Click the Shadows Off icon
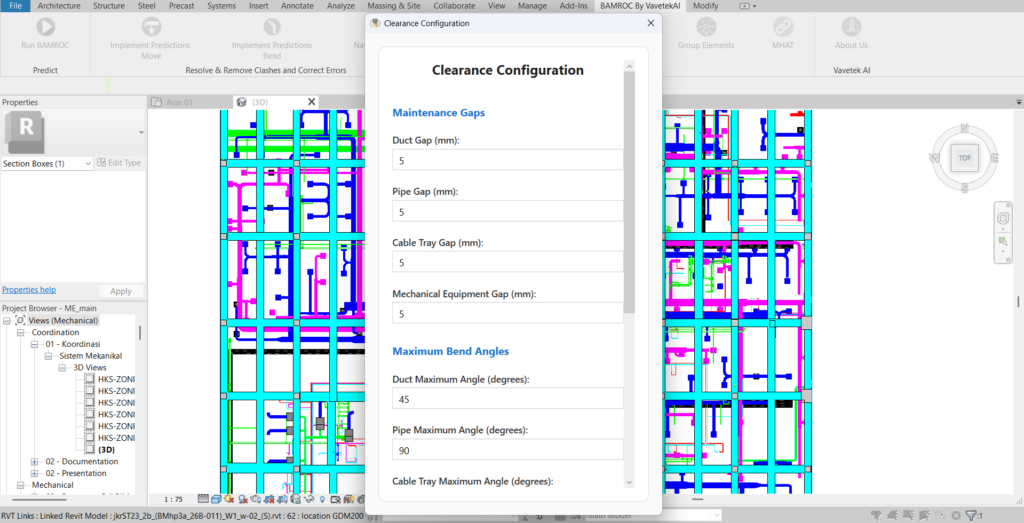The height and width of the screenshot is (523, 1024). pos(243,499)
